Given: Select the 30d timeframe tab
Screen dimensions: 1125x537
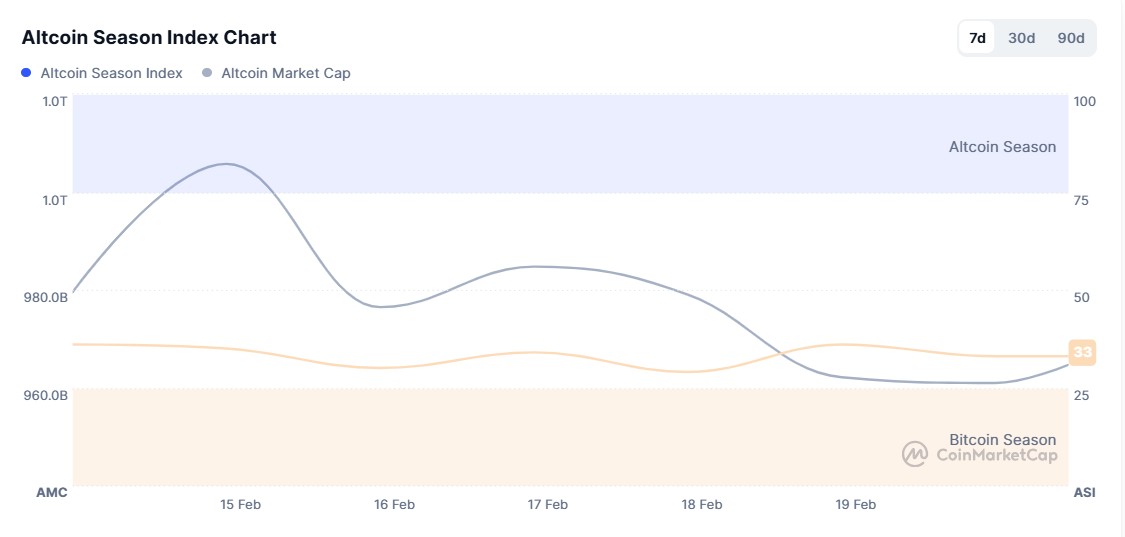Looking at the screenshot, I should pyautogui.click(x=1021, y=38).
